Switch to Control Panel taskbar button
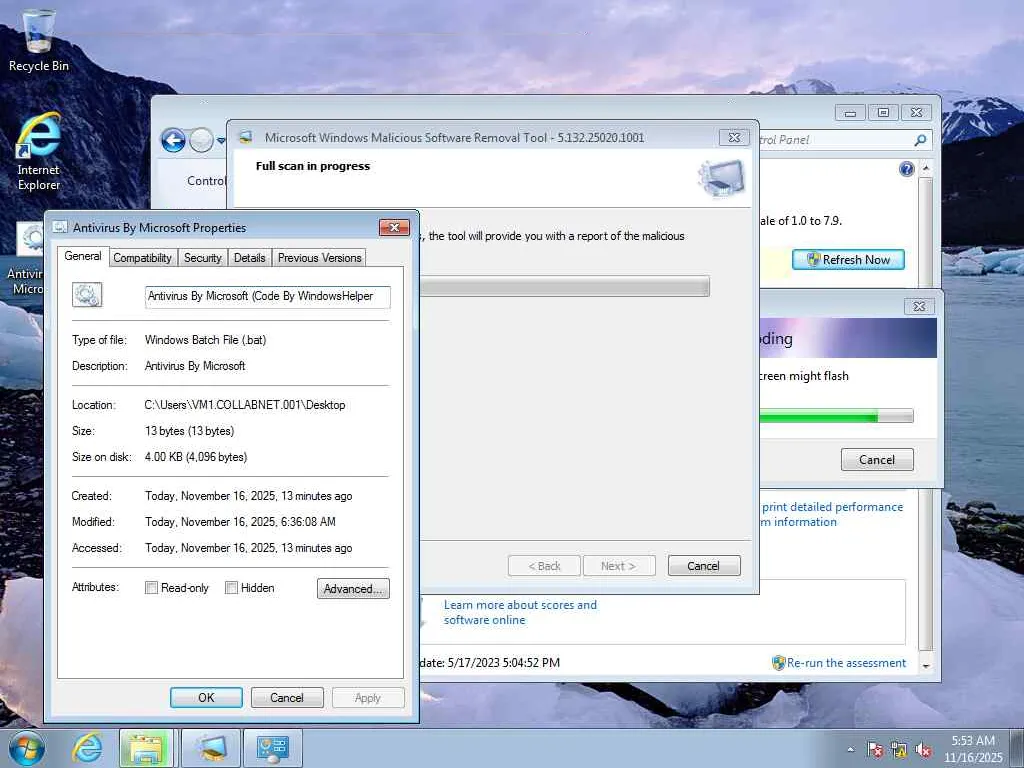Image resolution: width=1024 pixels, height=768 pixels. pos(272,748)
